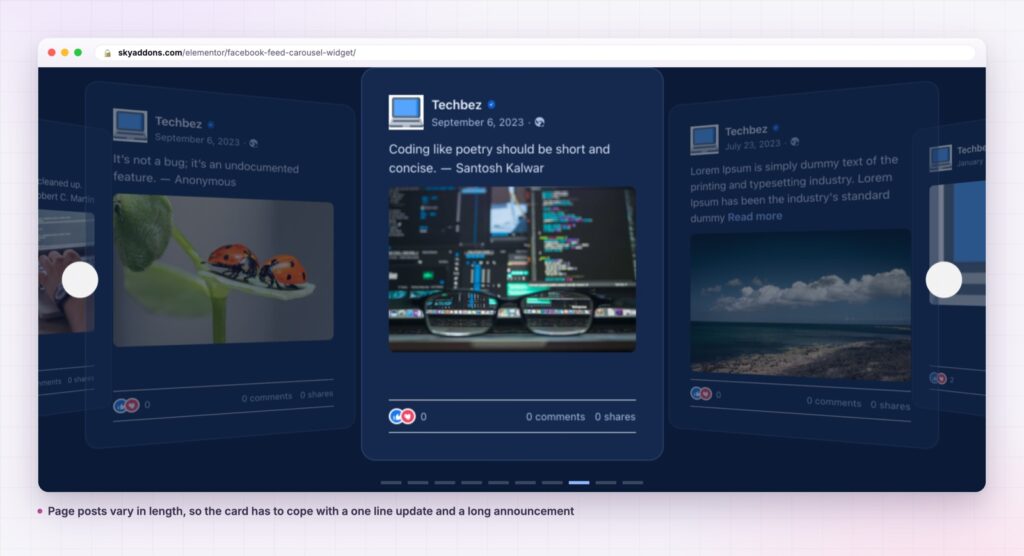Open the Techbez page name on center card

coord(456,105)
